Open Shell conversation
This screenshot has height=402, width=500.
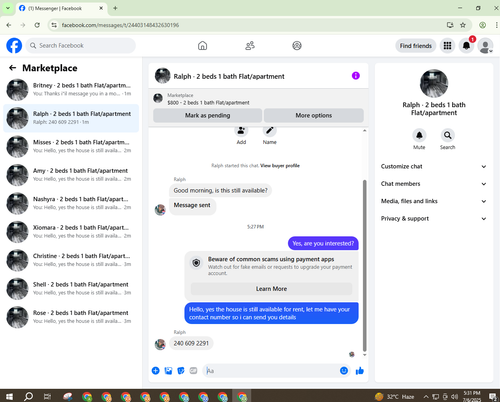[71, 289]
